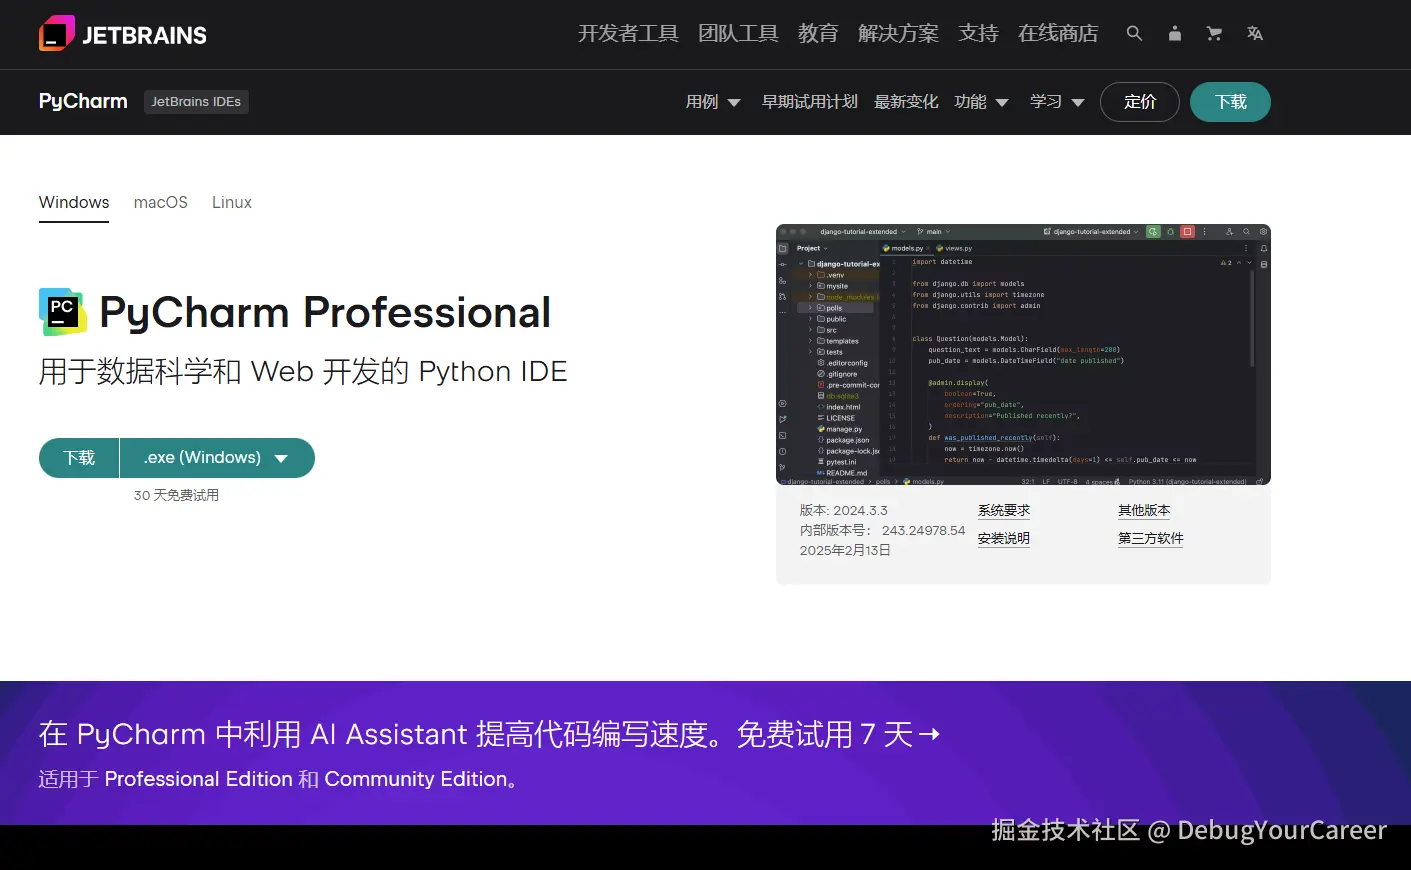Expand the 用例 dropdown
Screen dimensions: 1411x870
pyautogui.click(x=713, y=101)
